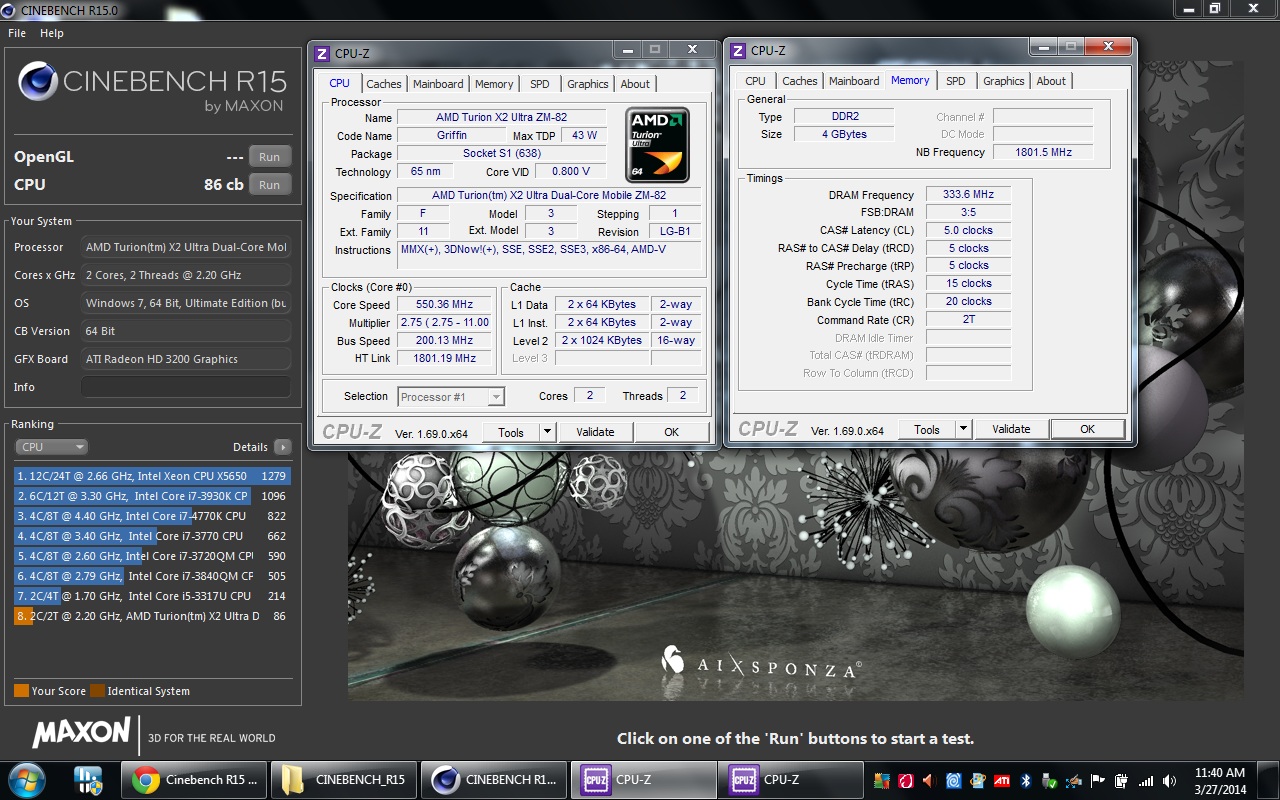Viewport: 1280px width, 800px height.
Task: Open the Cinebench Help menu
Action: 52,33
